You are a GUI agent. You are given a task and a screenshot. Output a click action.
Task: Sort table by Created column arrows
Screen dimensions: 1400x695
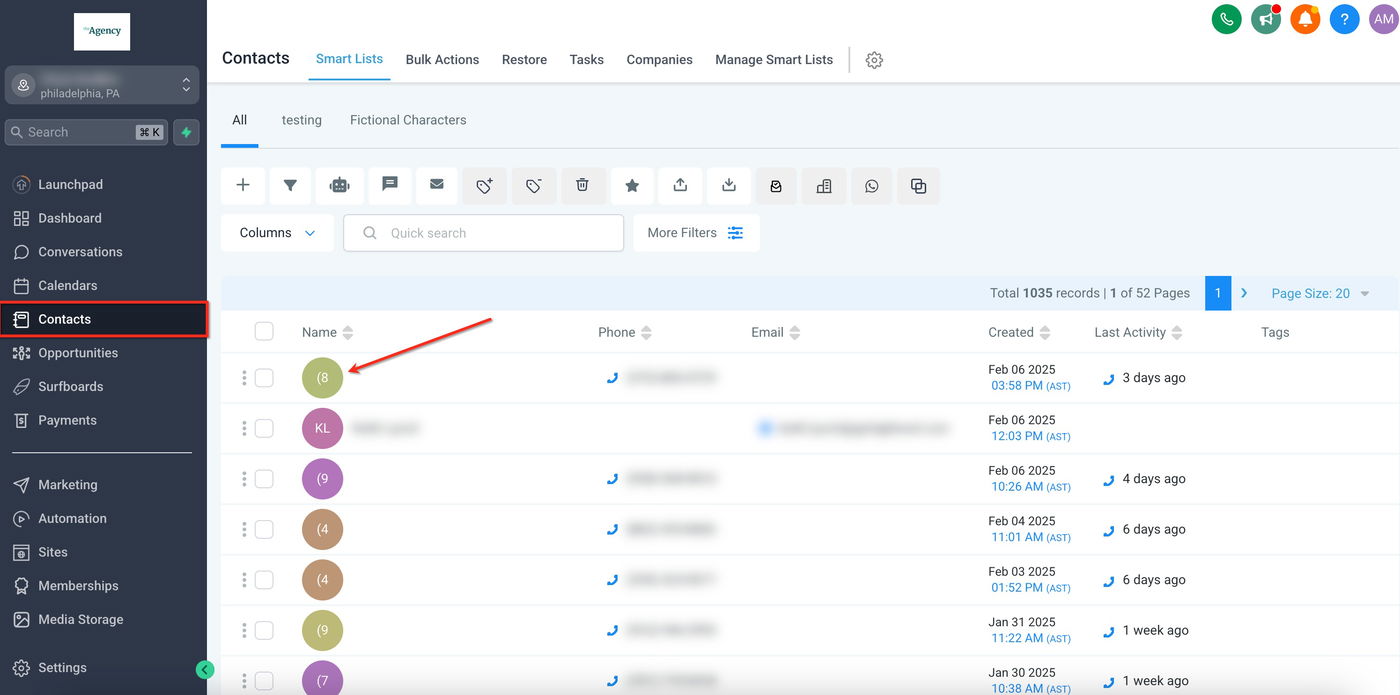(x=1045, y=333)
